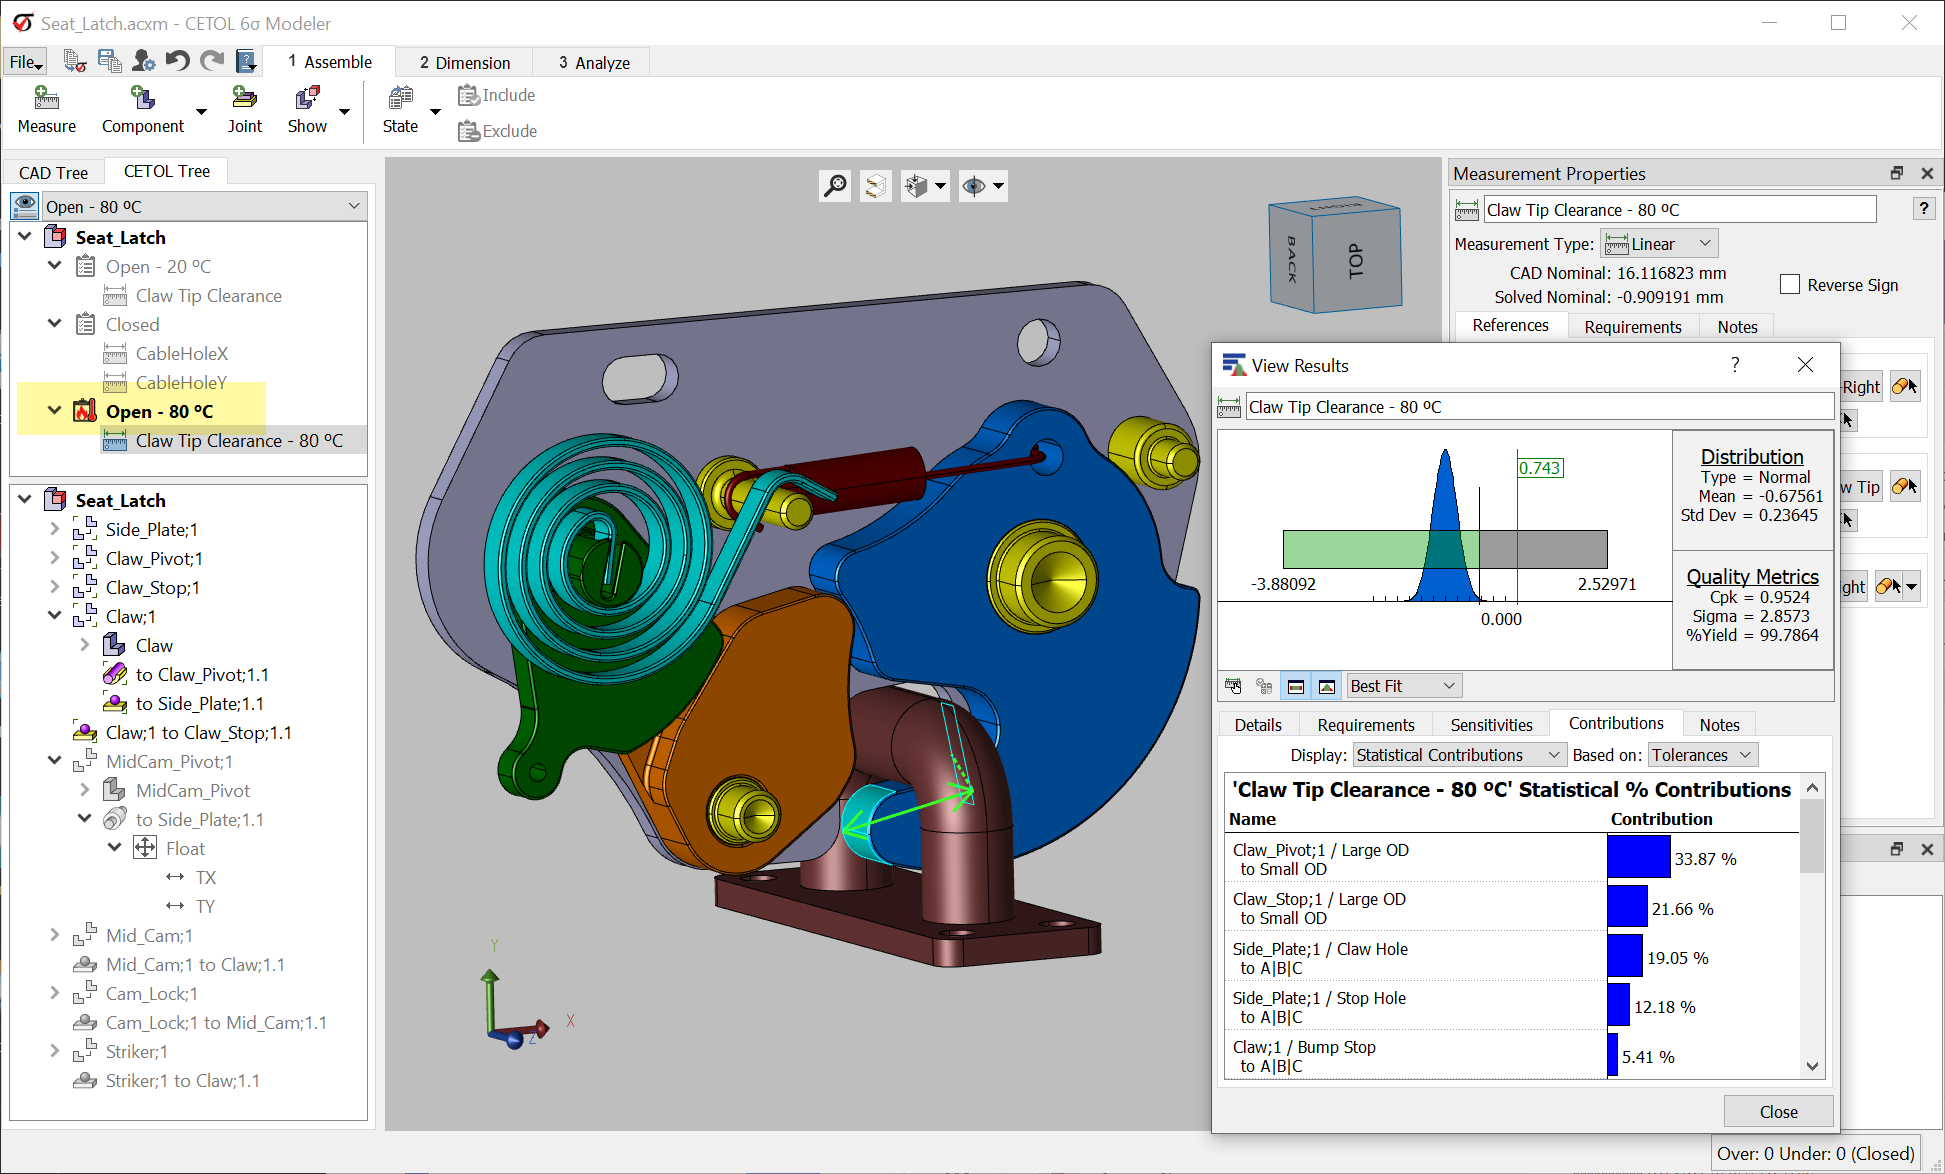The image size is (1945, 1174).
Task: Click the Claw_Pivot;1 contribution bar
Action: 1638,858
